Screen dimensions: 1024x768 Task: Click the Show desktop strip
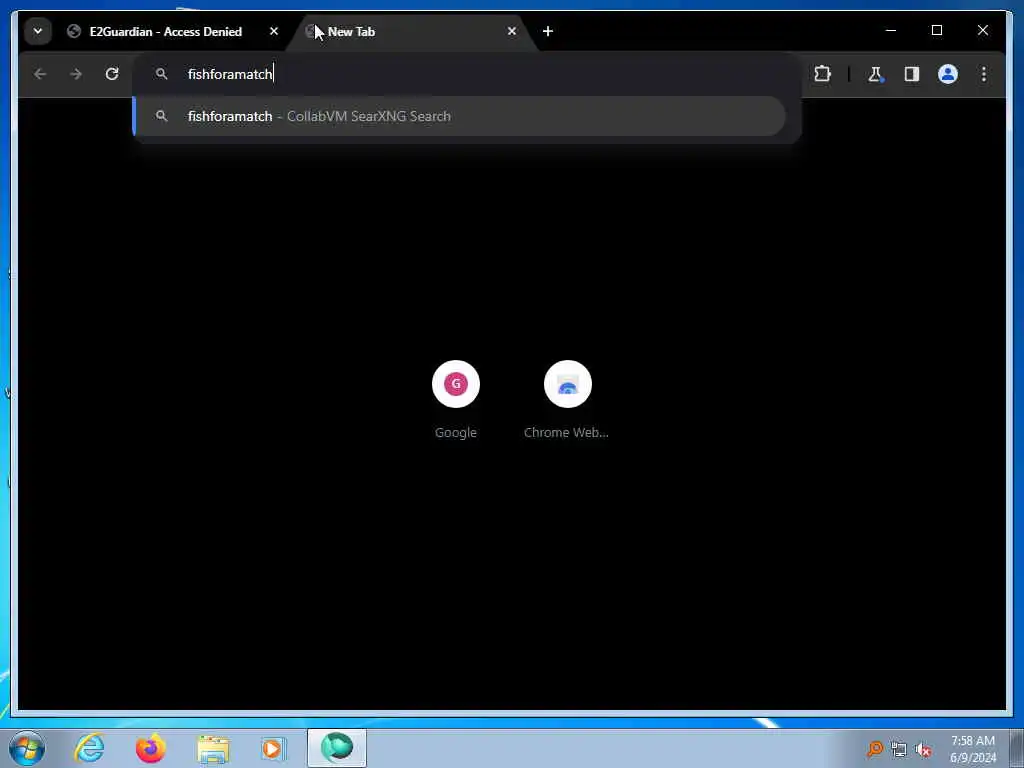[1017, 748]
